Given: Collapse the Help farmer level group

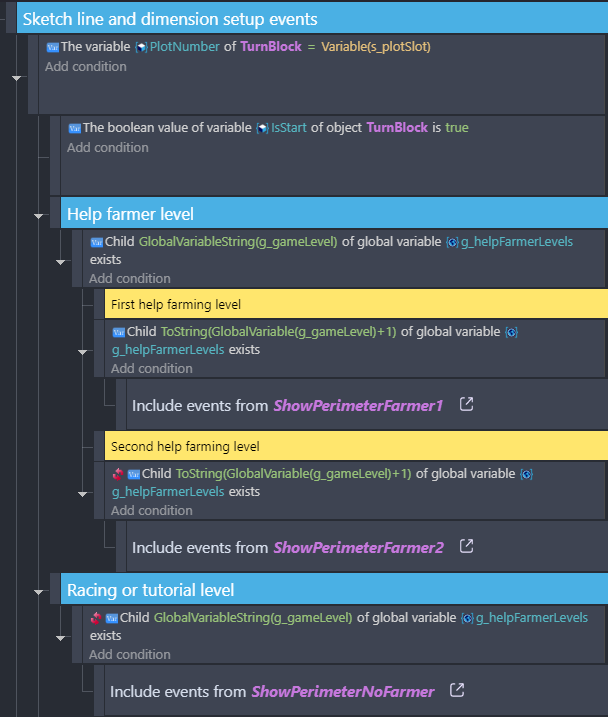Looking at the screenshot, I should 38,215.
